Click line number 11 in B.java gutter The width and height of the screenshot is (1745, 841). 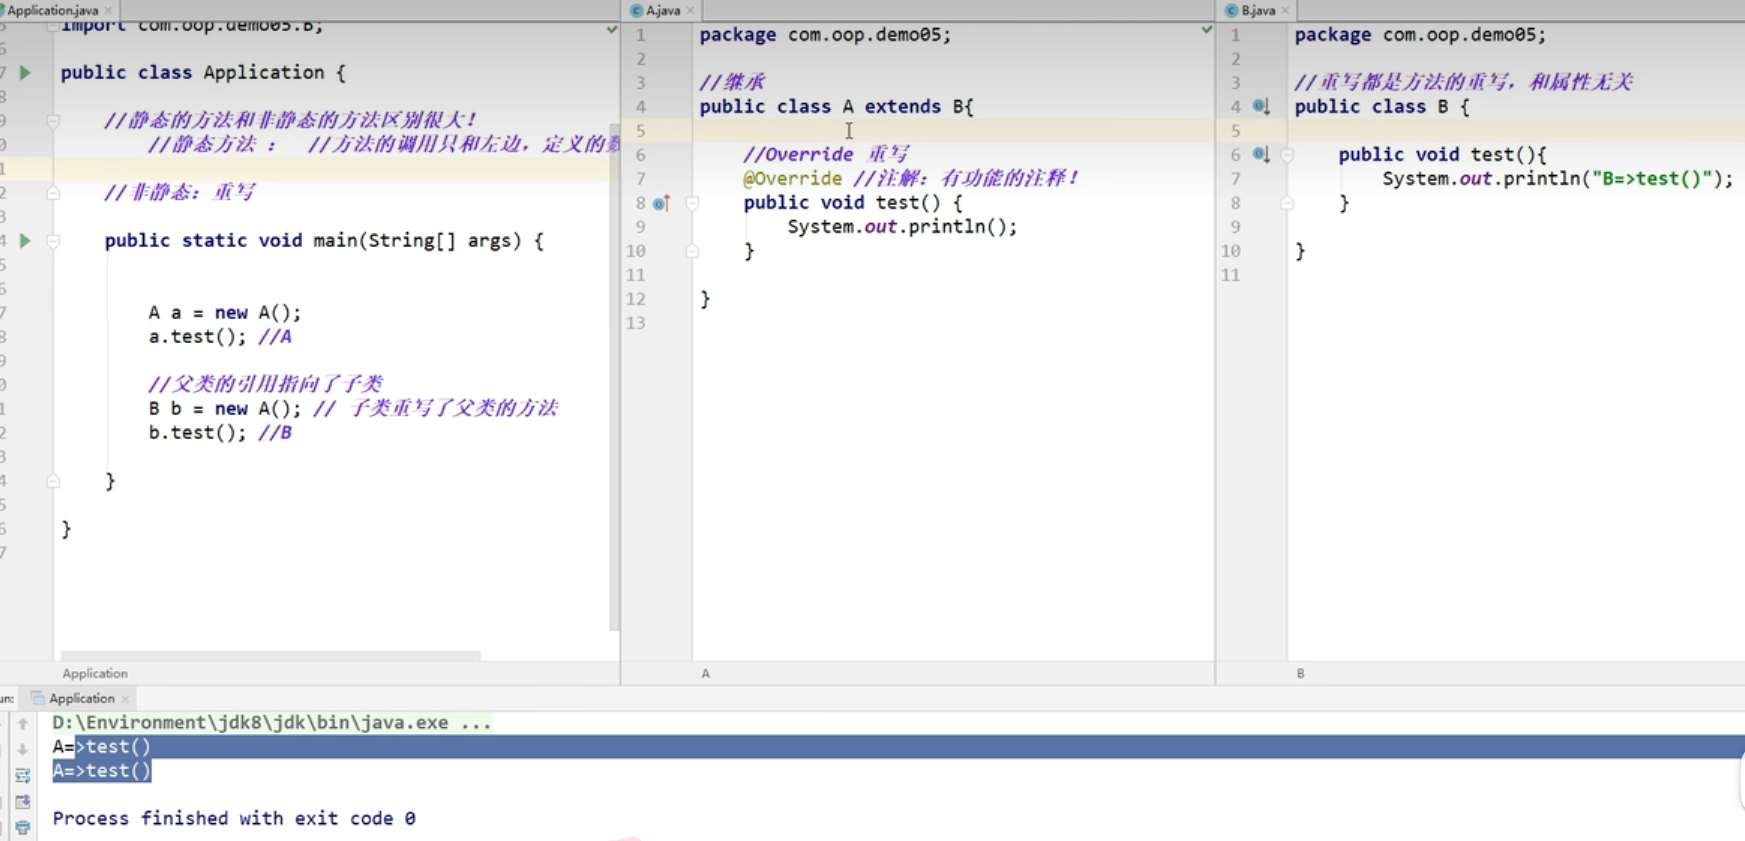coord(1231,274)
